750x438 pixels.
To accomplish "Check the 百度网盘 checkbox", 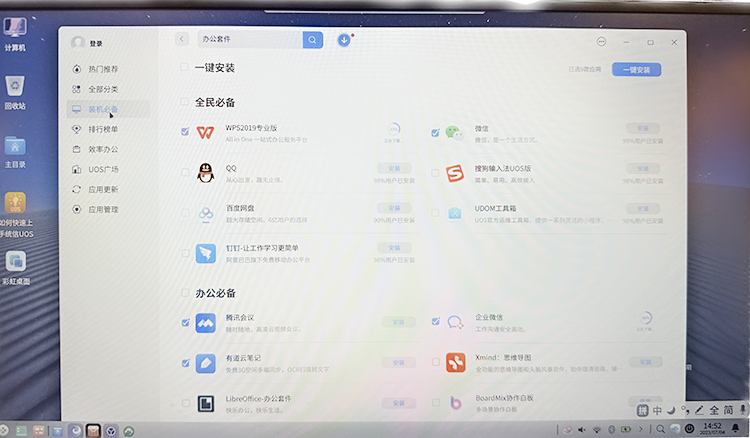I will coord(185,212).
